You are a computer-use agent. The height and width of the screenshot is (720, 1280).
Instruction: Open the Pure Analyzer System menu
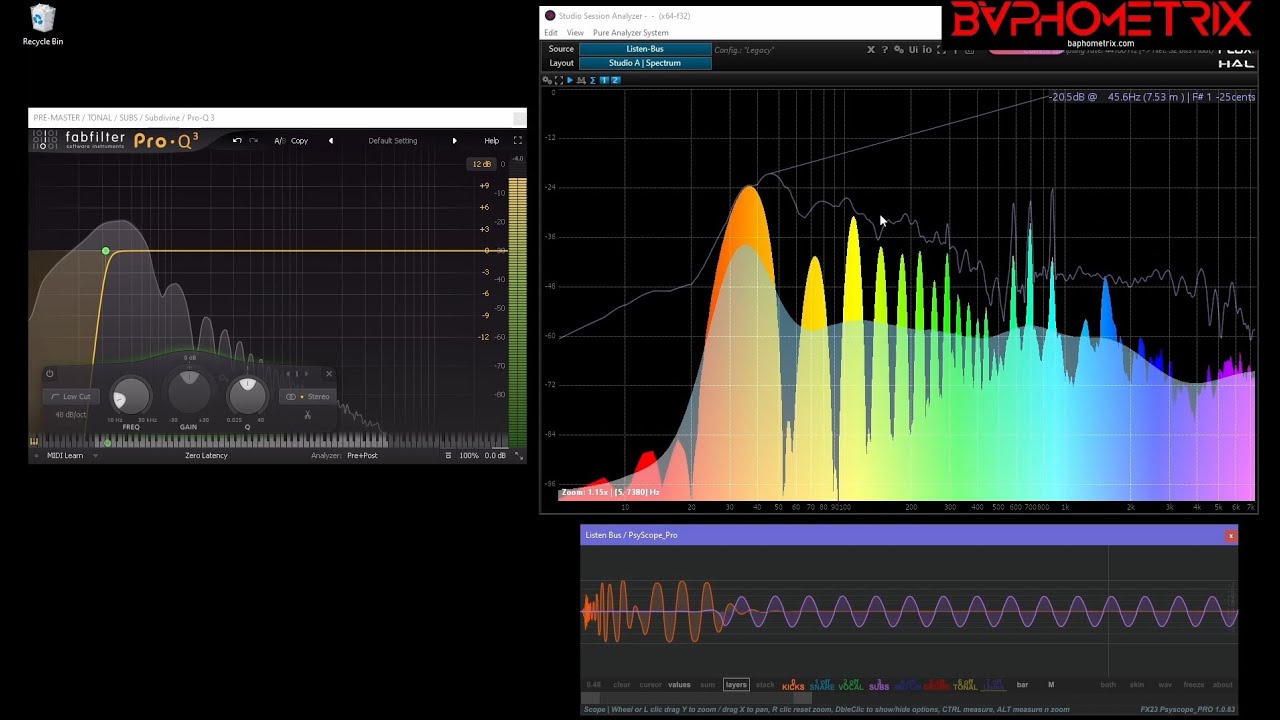pyautogui.click(x=631, y=33)
